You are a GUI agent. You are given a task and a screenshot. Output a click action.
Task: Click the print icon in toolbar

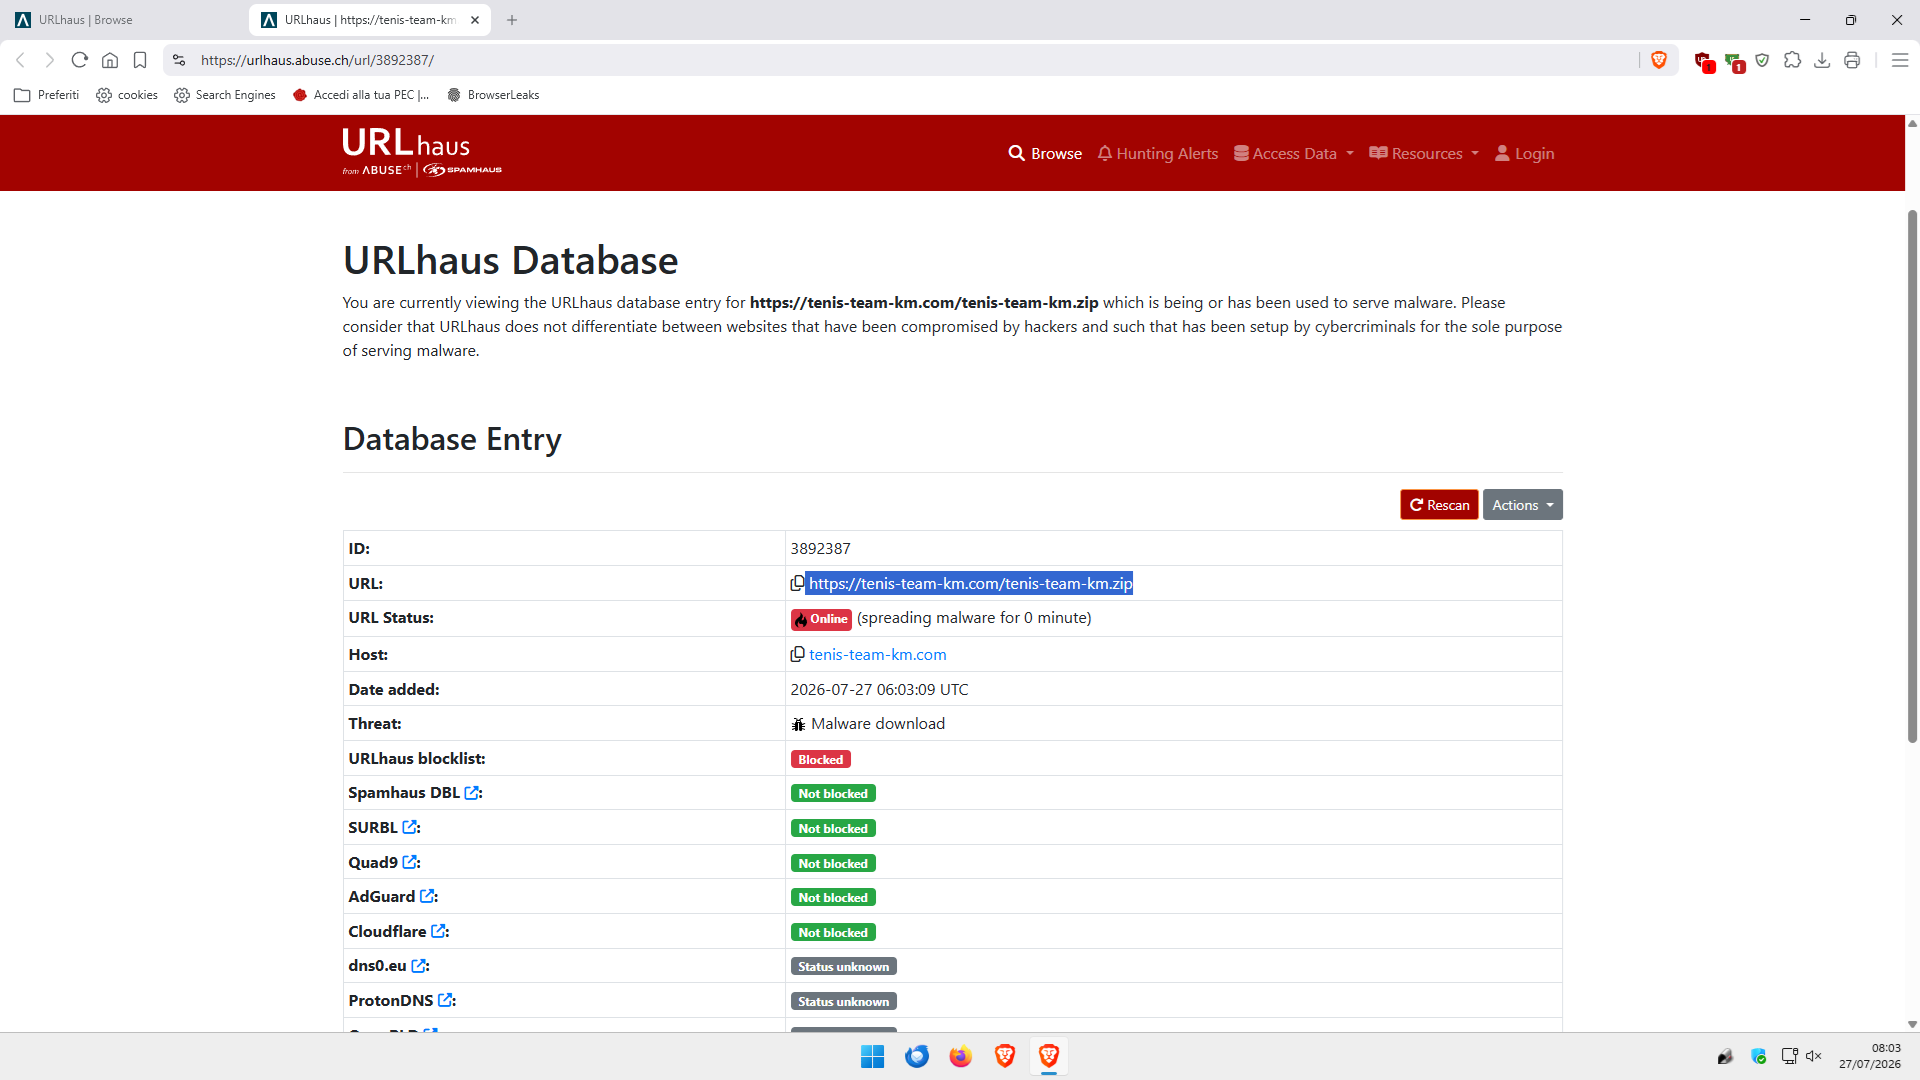pos(1852,60)
